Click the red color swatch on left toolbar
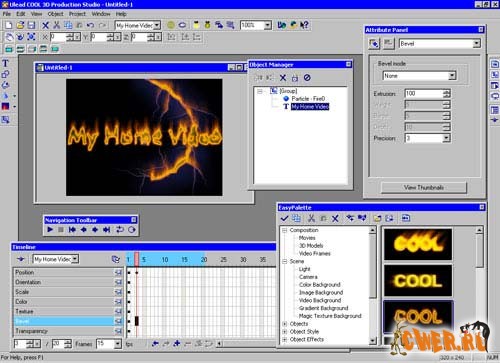 pos(5,107)
